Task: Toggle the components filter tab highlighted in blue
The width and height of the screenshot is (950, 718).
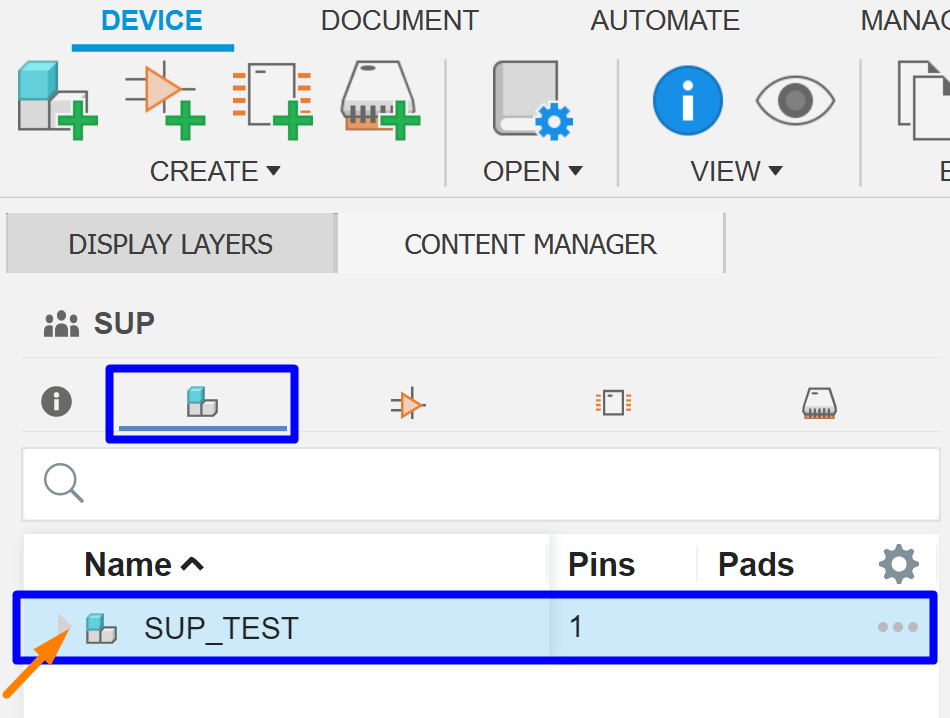Action: tap(201, 401)
